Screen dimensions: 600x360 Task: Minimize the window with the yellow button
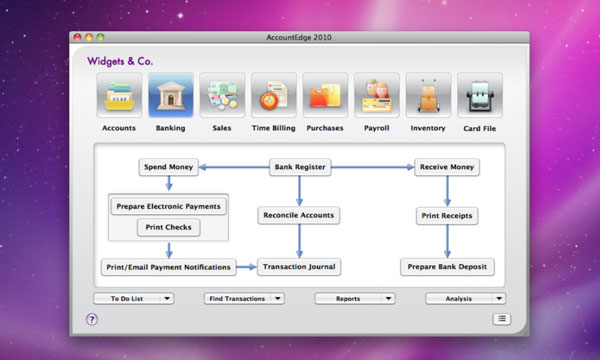click(x=89, y=37)
